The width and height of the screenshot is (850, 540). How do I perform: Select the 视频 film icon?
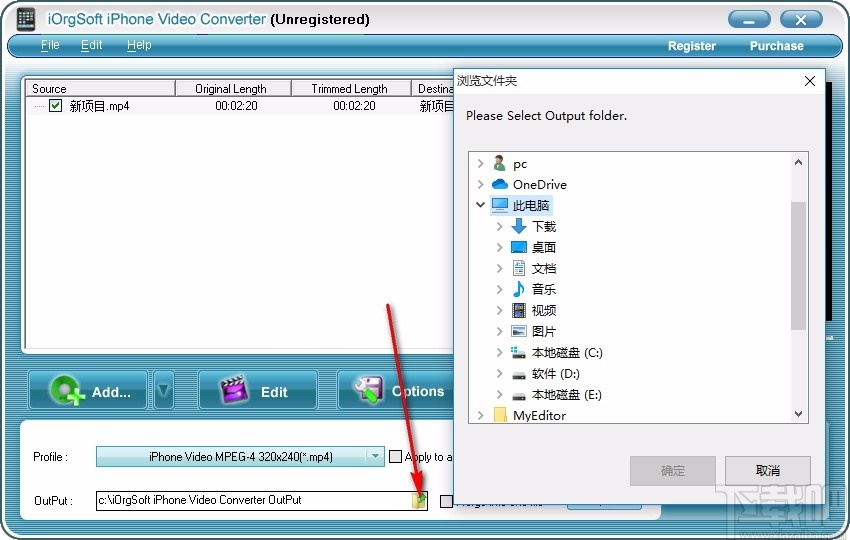(519, 310)
